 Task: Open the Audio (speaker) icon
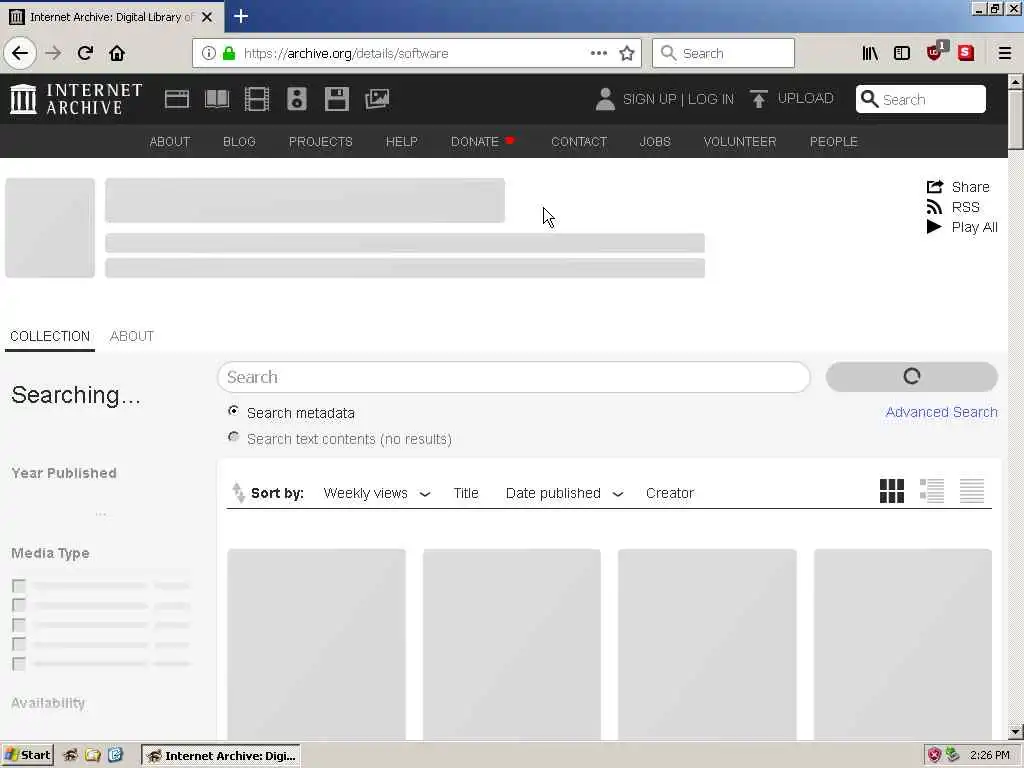coord(296,99)
